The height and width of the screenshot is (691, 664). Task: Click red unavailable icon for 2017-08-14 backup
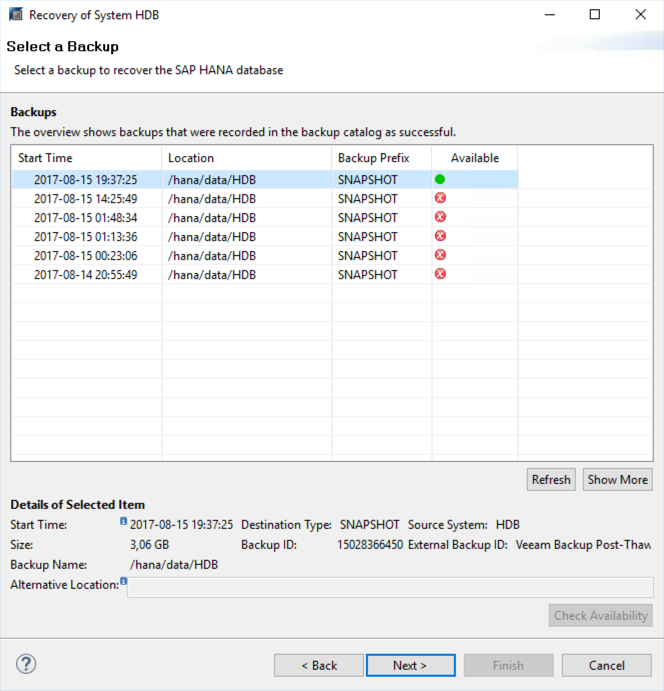(440, 274)
